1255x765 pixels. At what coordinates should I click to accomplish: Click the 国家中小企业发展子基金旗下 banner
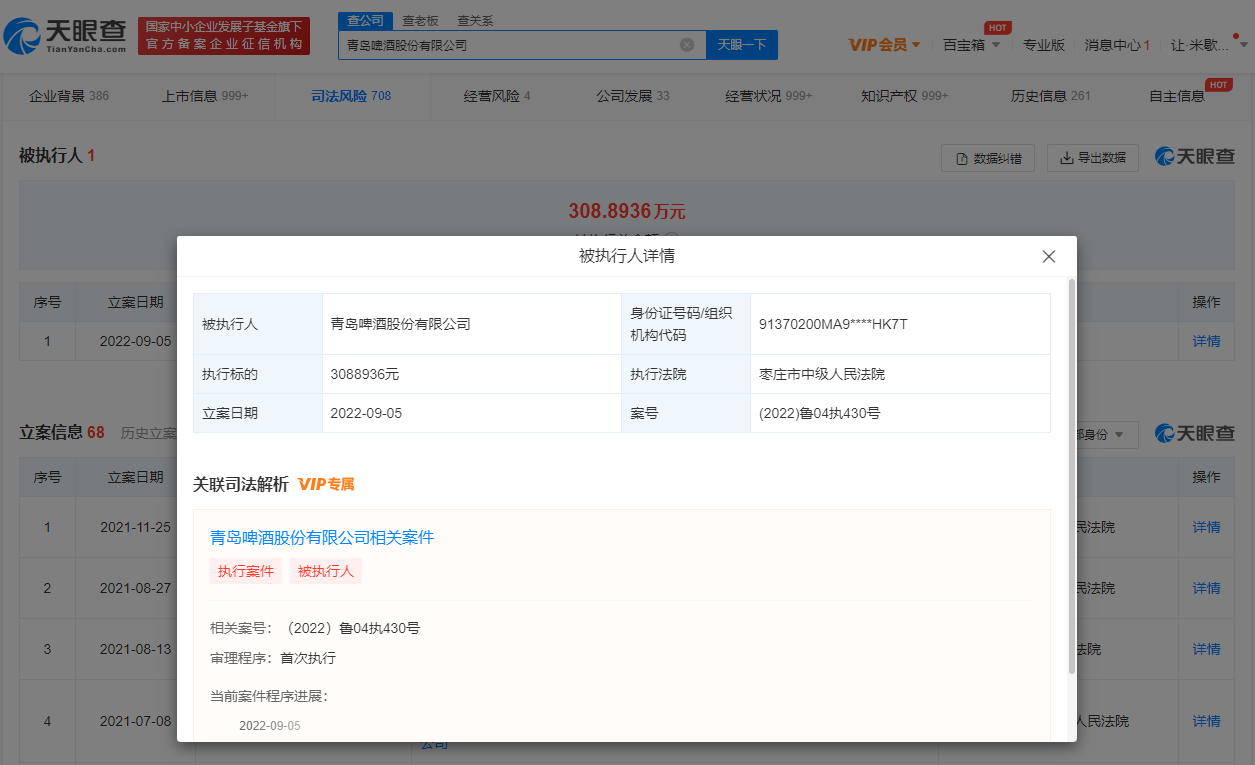pos(224,36)
